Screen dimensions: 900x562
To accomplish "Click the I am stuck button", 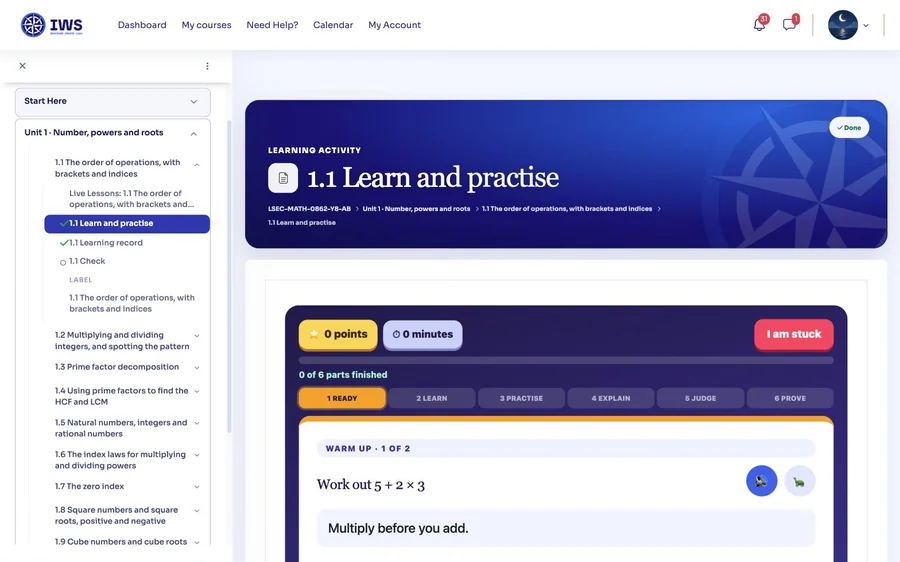I will click(794, 334).
